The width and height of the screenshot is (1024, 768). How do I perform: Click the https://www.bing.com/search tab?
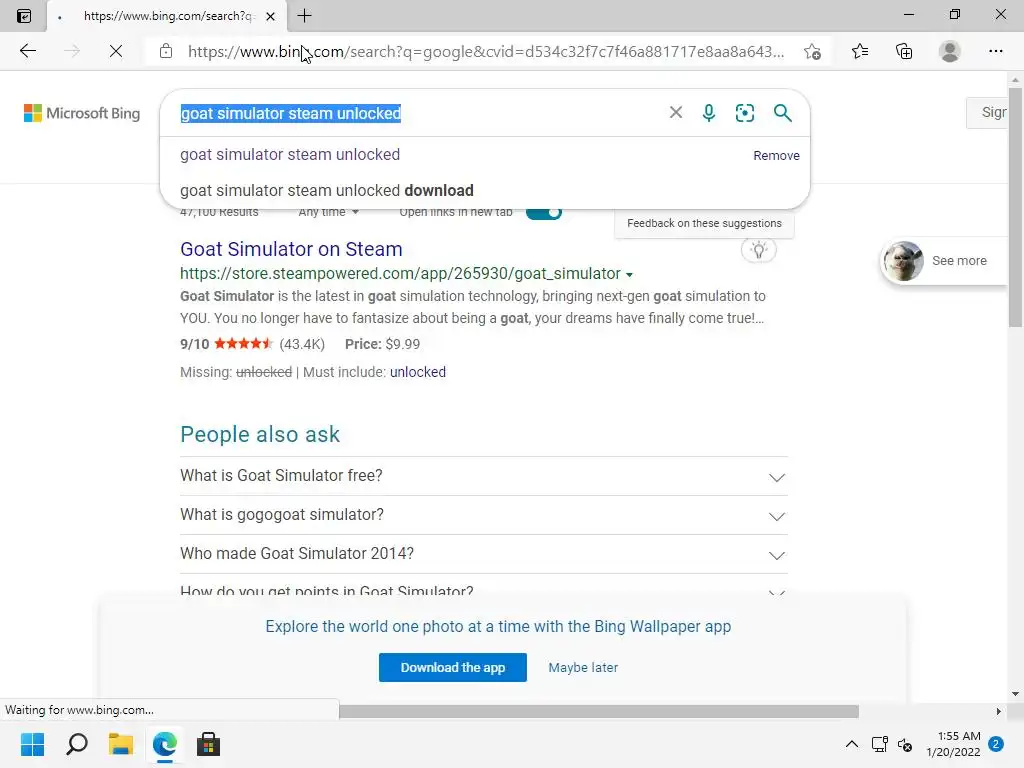coord(167,16)
